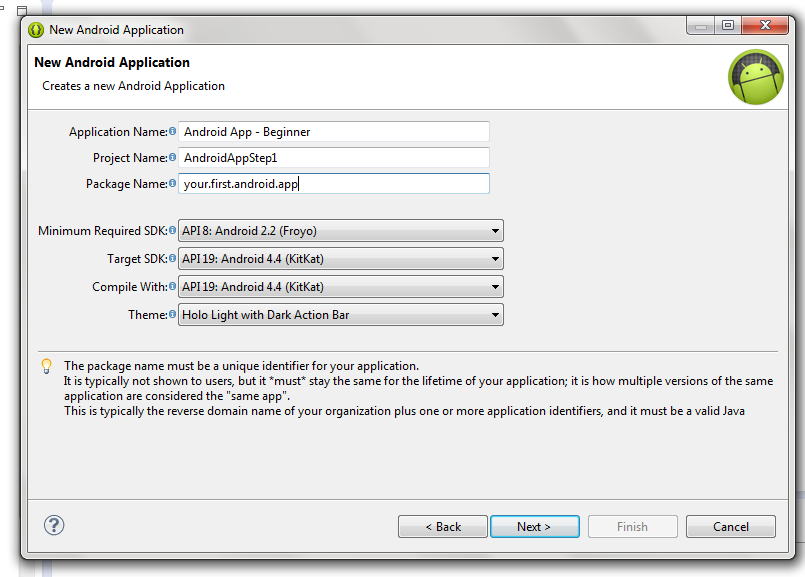805x577 pixels.
Task: Open the Minimum Required SDK dropdown
Action: [x=340, y=230]
